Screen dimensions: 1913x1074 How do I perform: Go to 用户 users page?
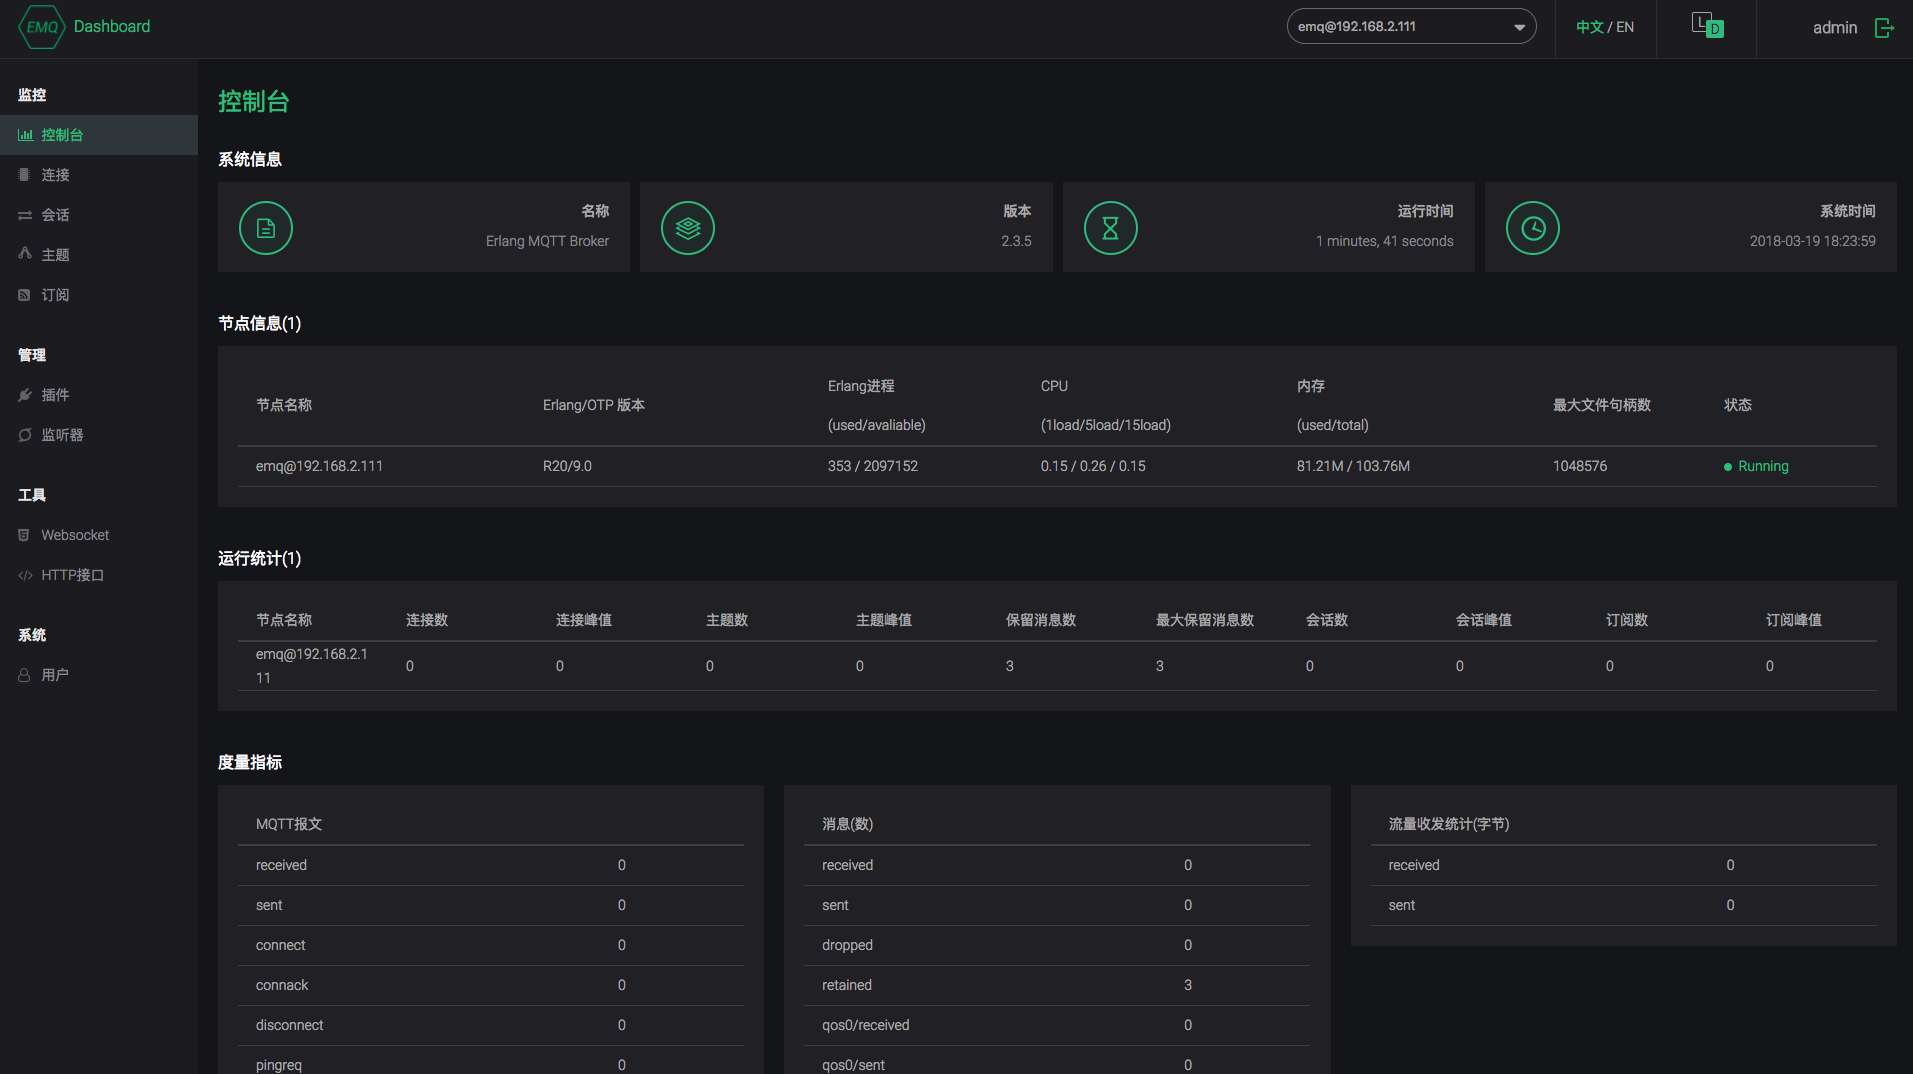[x=99, y=675]
